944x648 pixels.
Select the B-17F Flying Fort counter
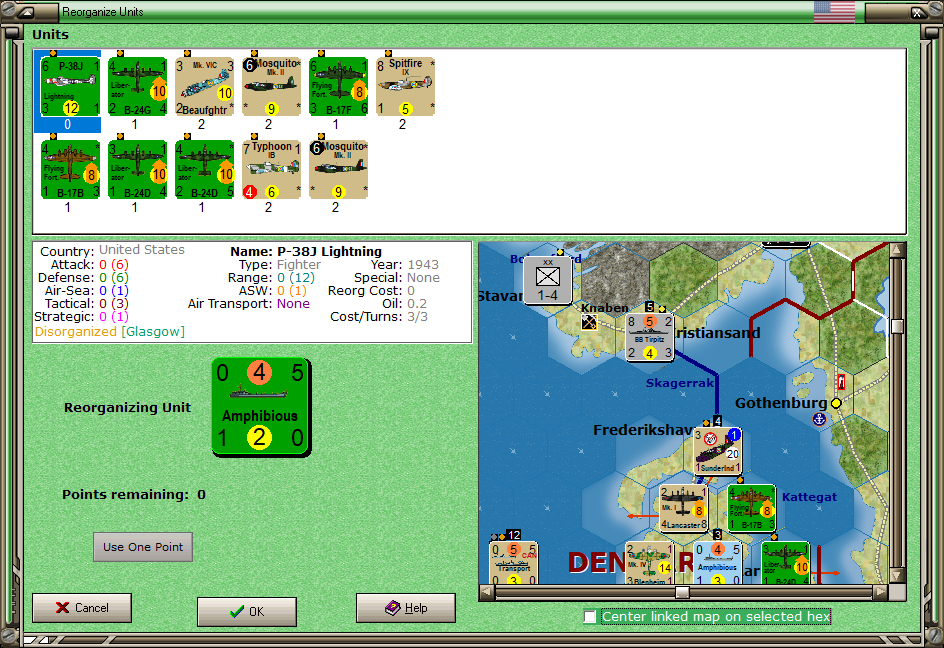coord(338,86)
